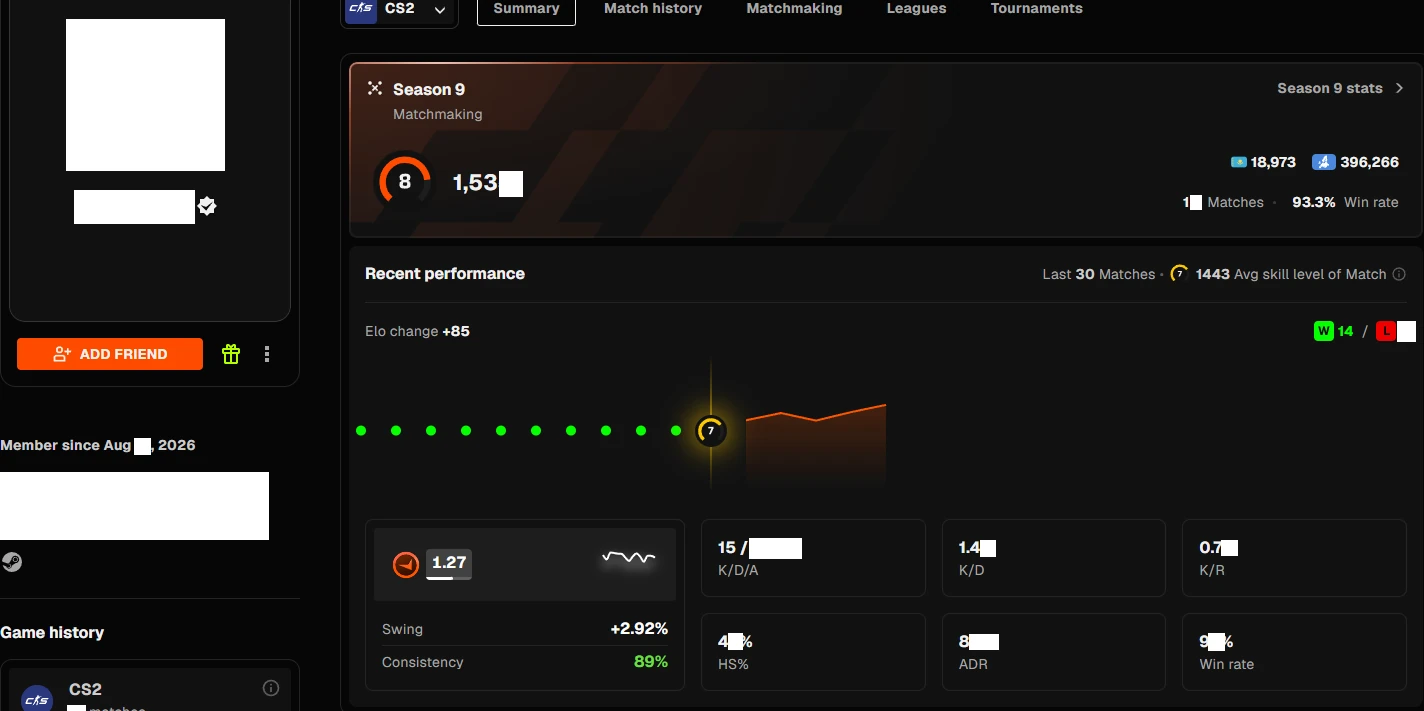1424x711 pixels.
Task: Click the country flag ranking 18,973
Action: 1238,162
